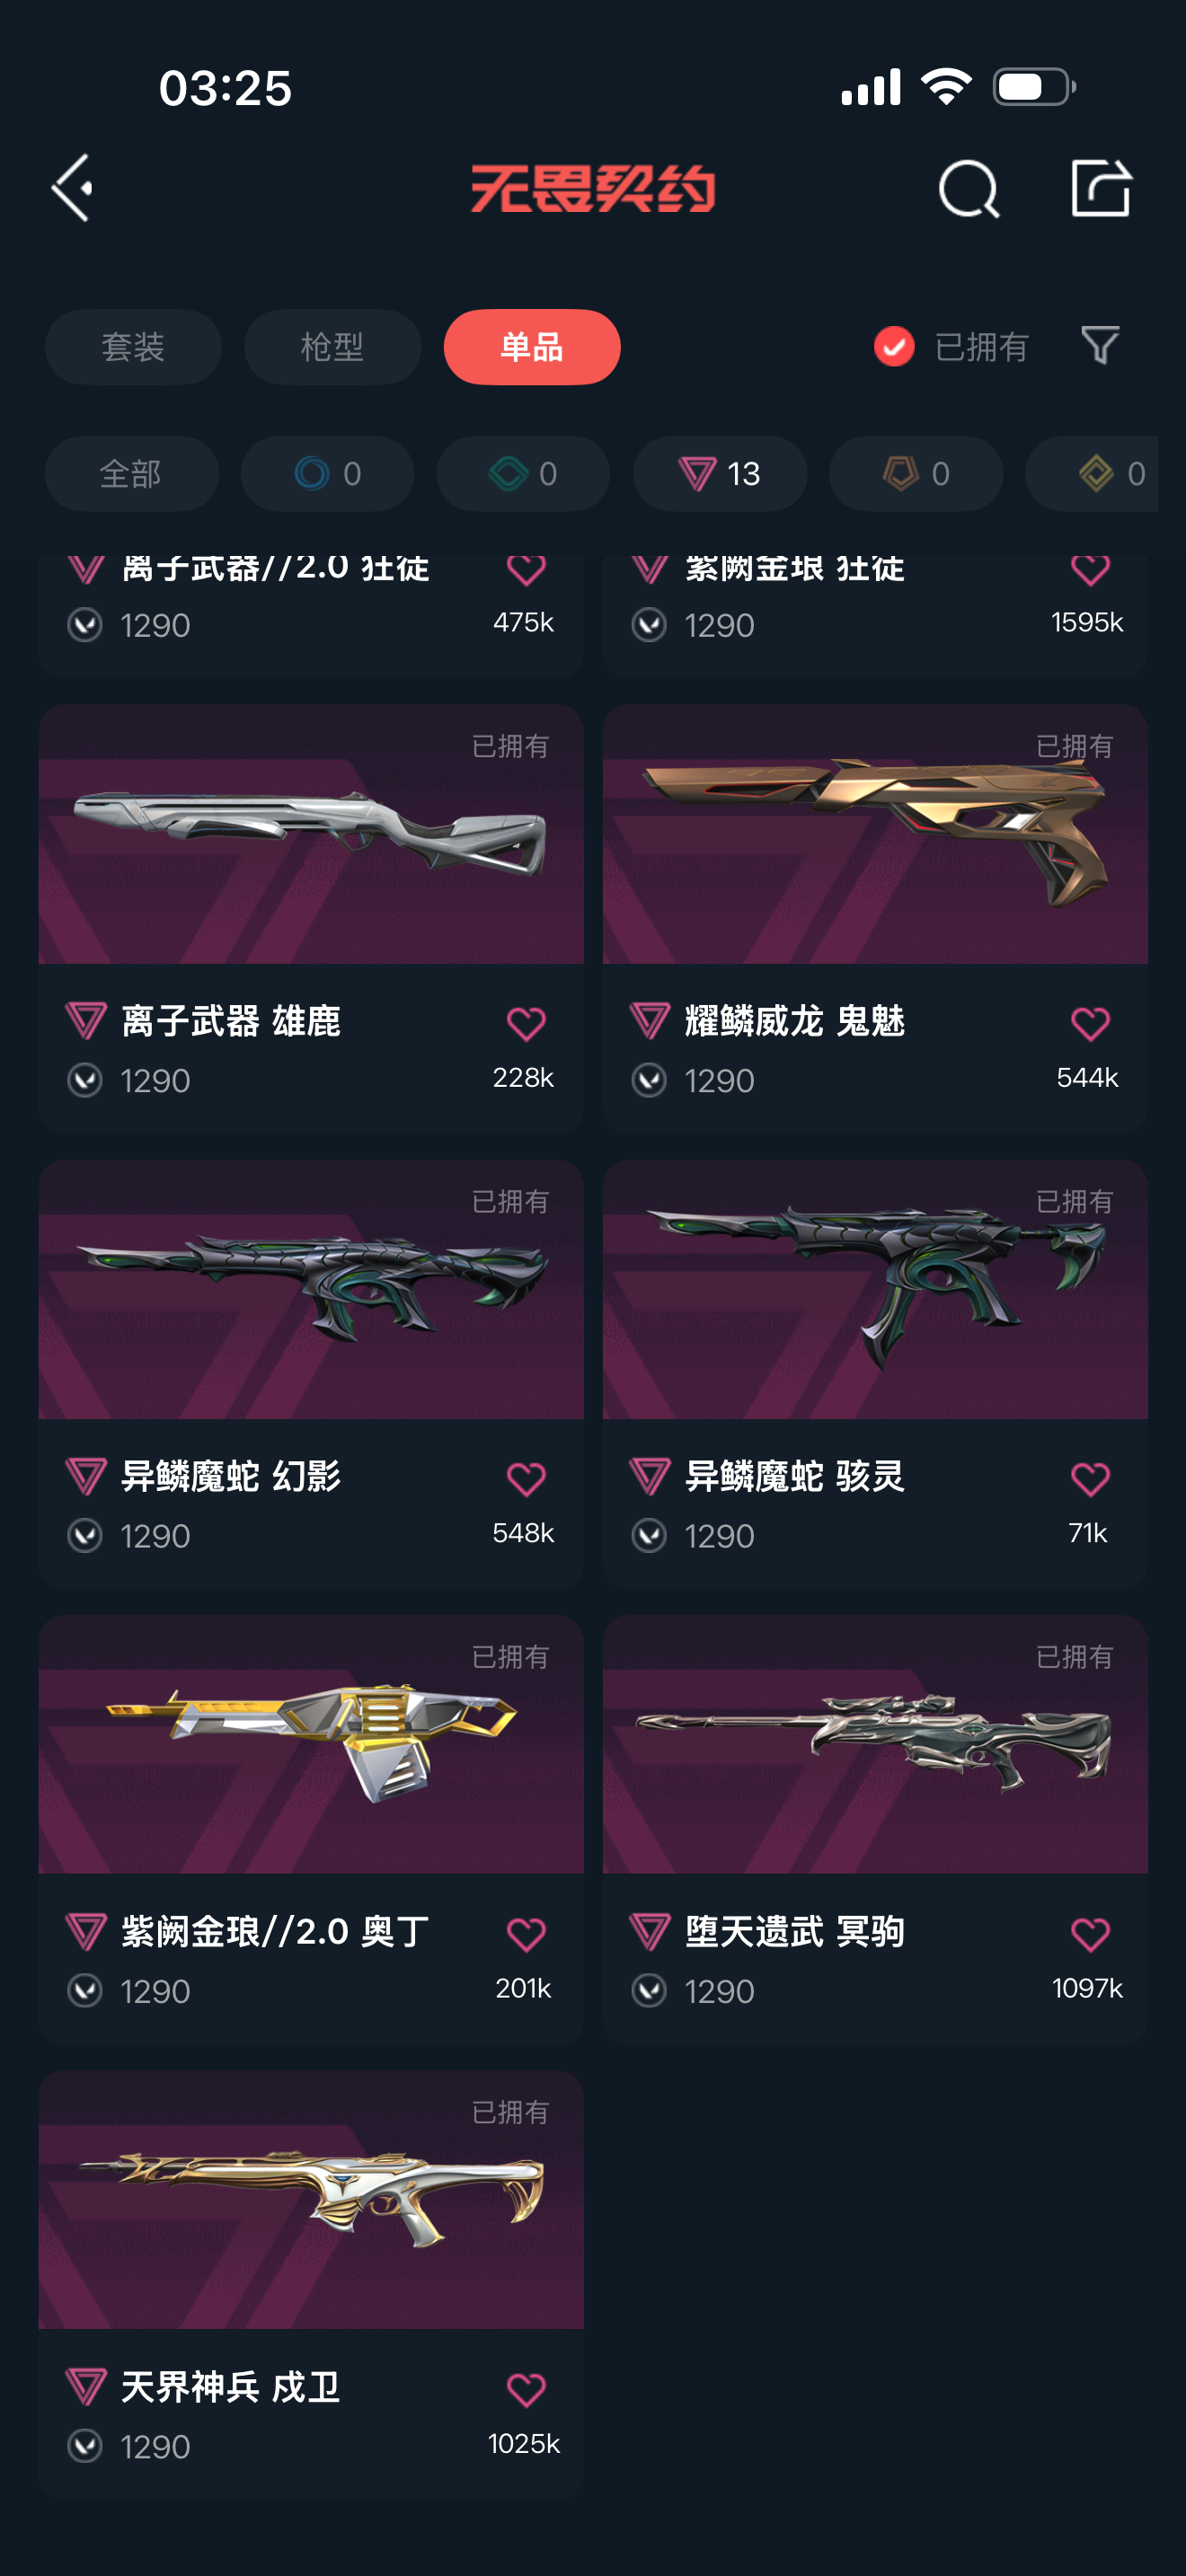1186x2576 pixels.
Task: Switch to the 套装 tab
Action: pos(133,347)
